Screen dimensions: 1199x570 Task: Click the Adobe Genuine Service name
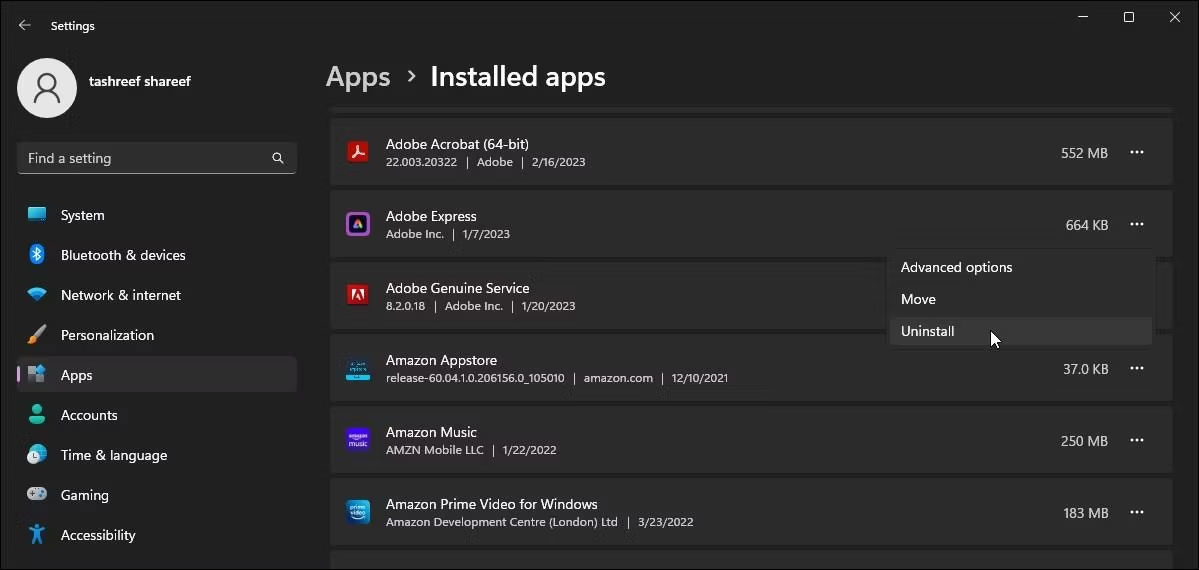click(457, 288)
